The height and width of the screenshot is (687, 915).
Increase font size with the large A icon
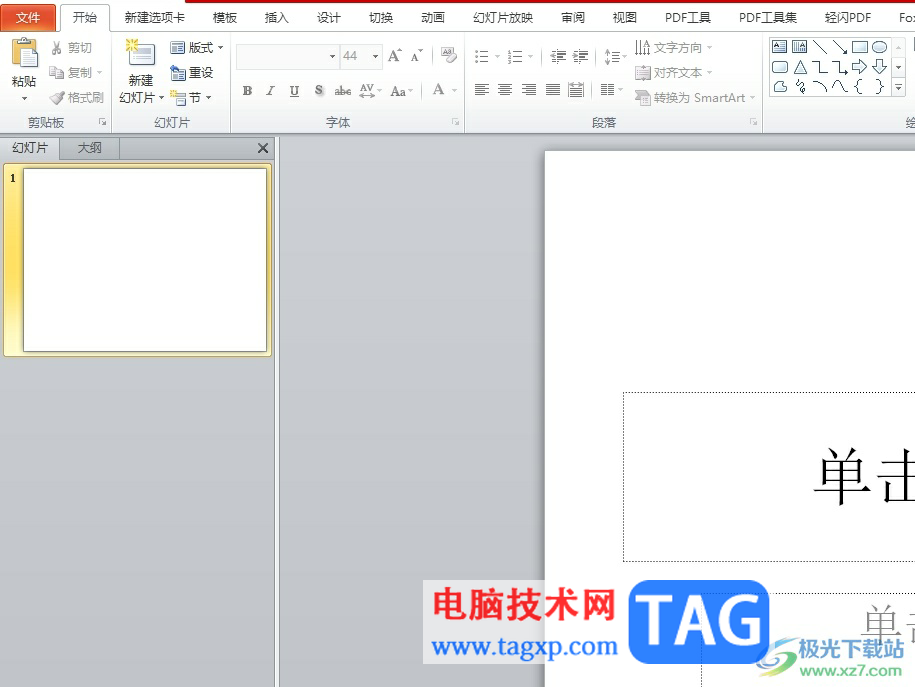(394, 56)
